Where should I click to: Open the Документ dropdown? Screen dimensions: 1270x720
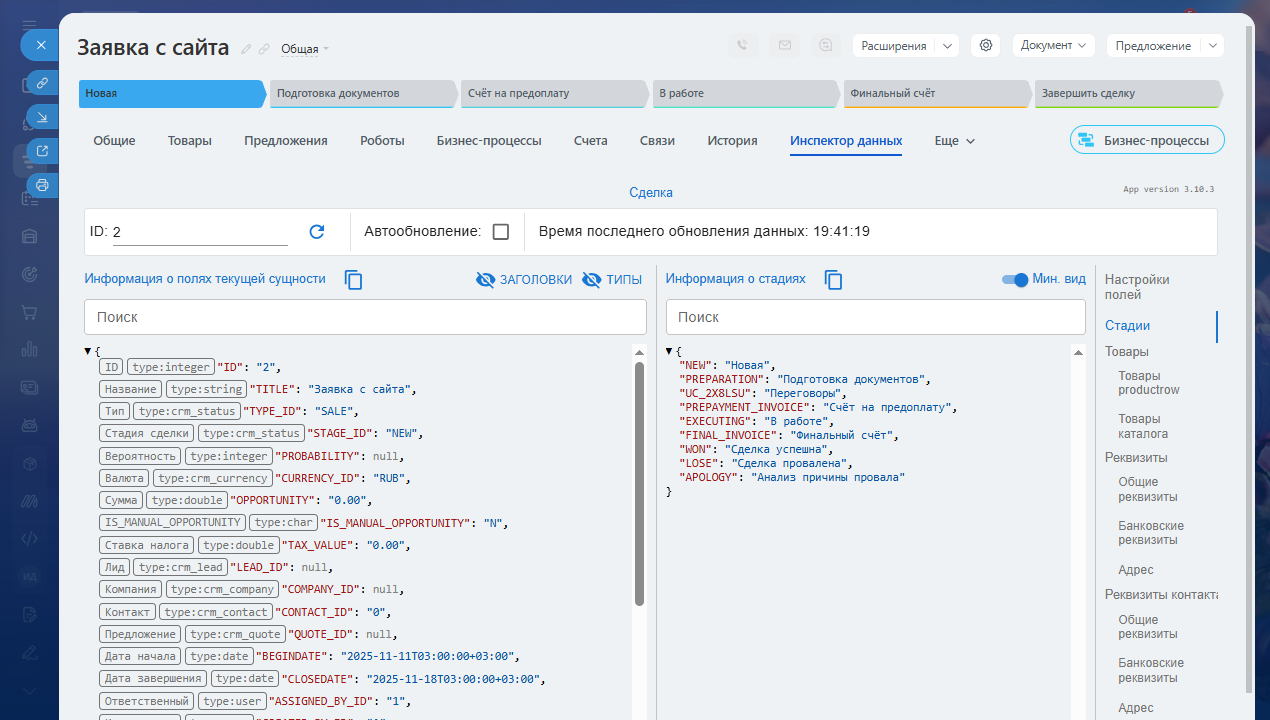coord(1053,46)
